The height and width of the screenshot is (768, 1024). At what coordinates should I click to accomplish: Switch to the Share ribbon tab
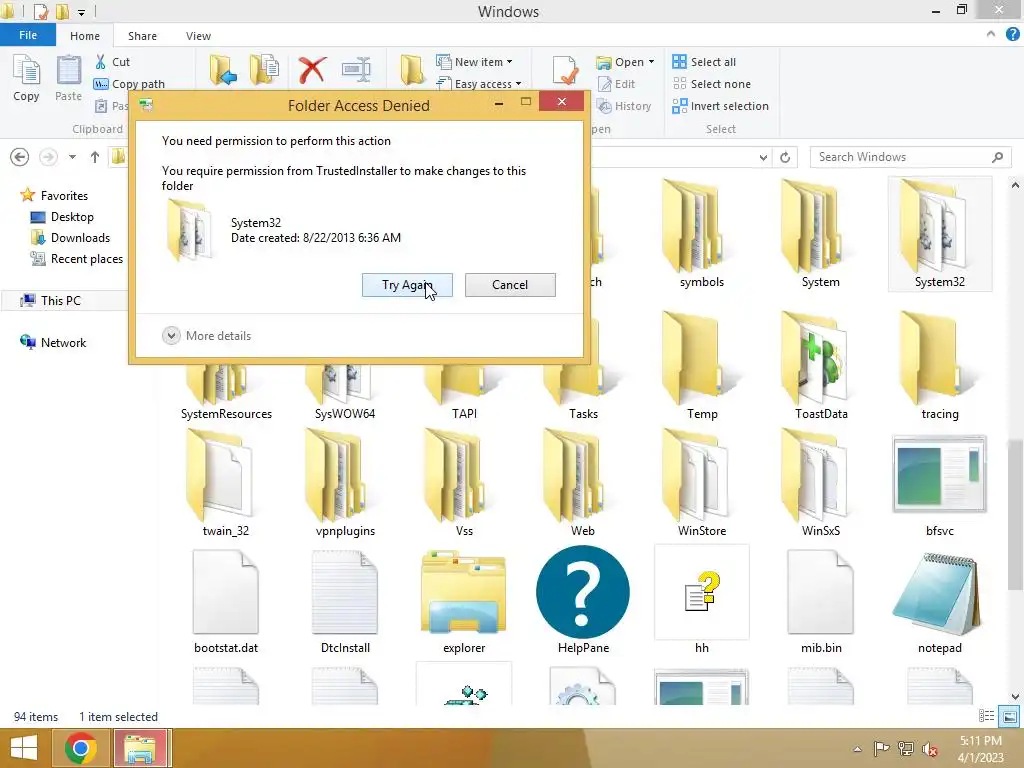point(142,36)
